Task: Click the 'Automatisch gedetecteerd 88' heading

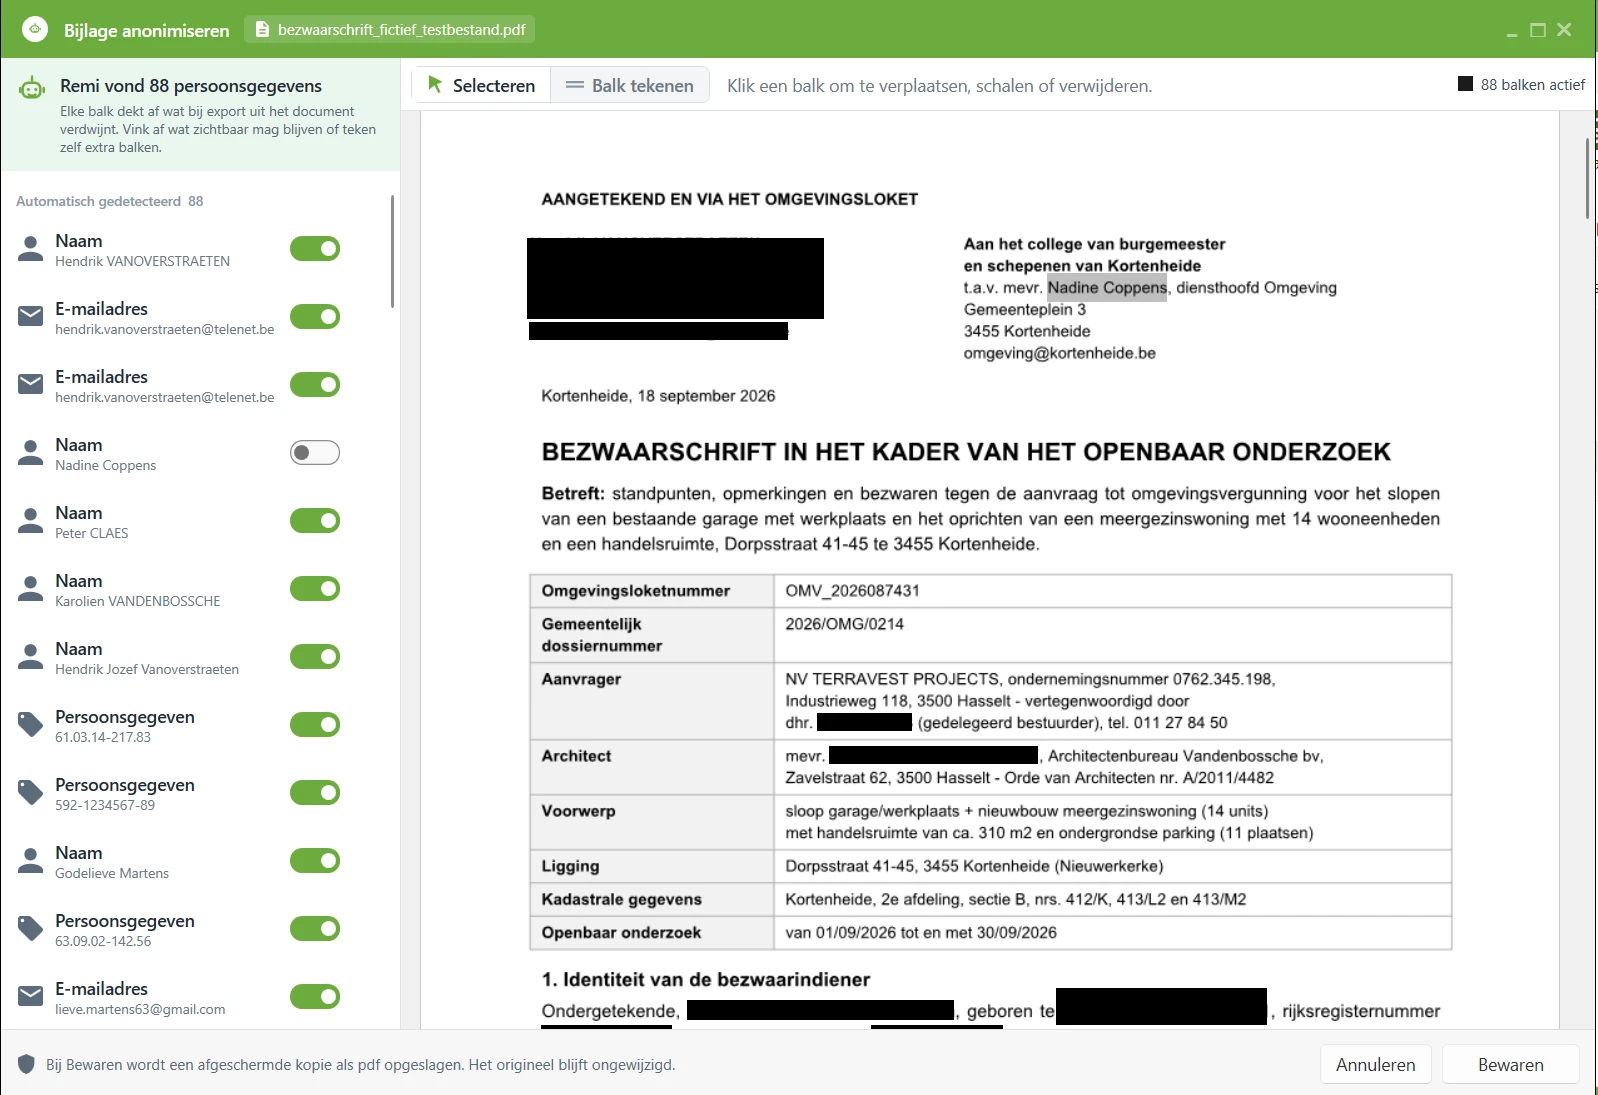Action: coord(110,201)
